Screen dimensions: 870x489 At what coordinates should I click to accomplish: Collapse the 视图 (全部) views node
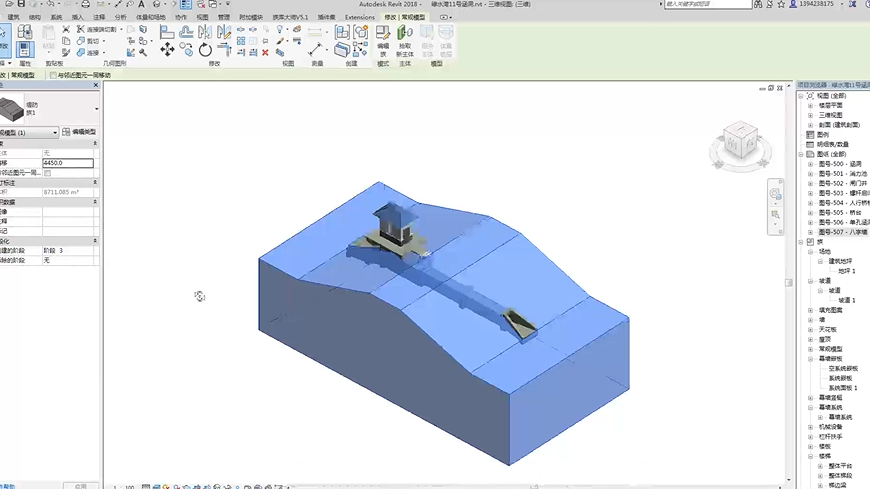(x=801, y=96)
